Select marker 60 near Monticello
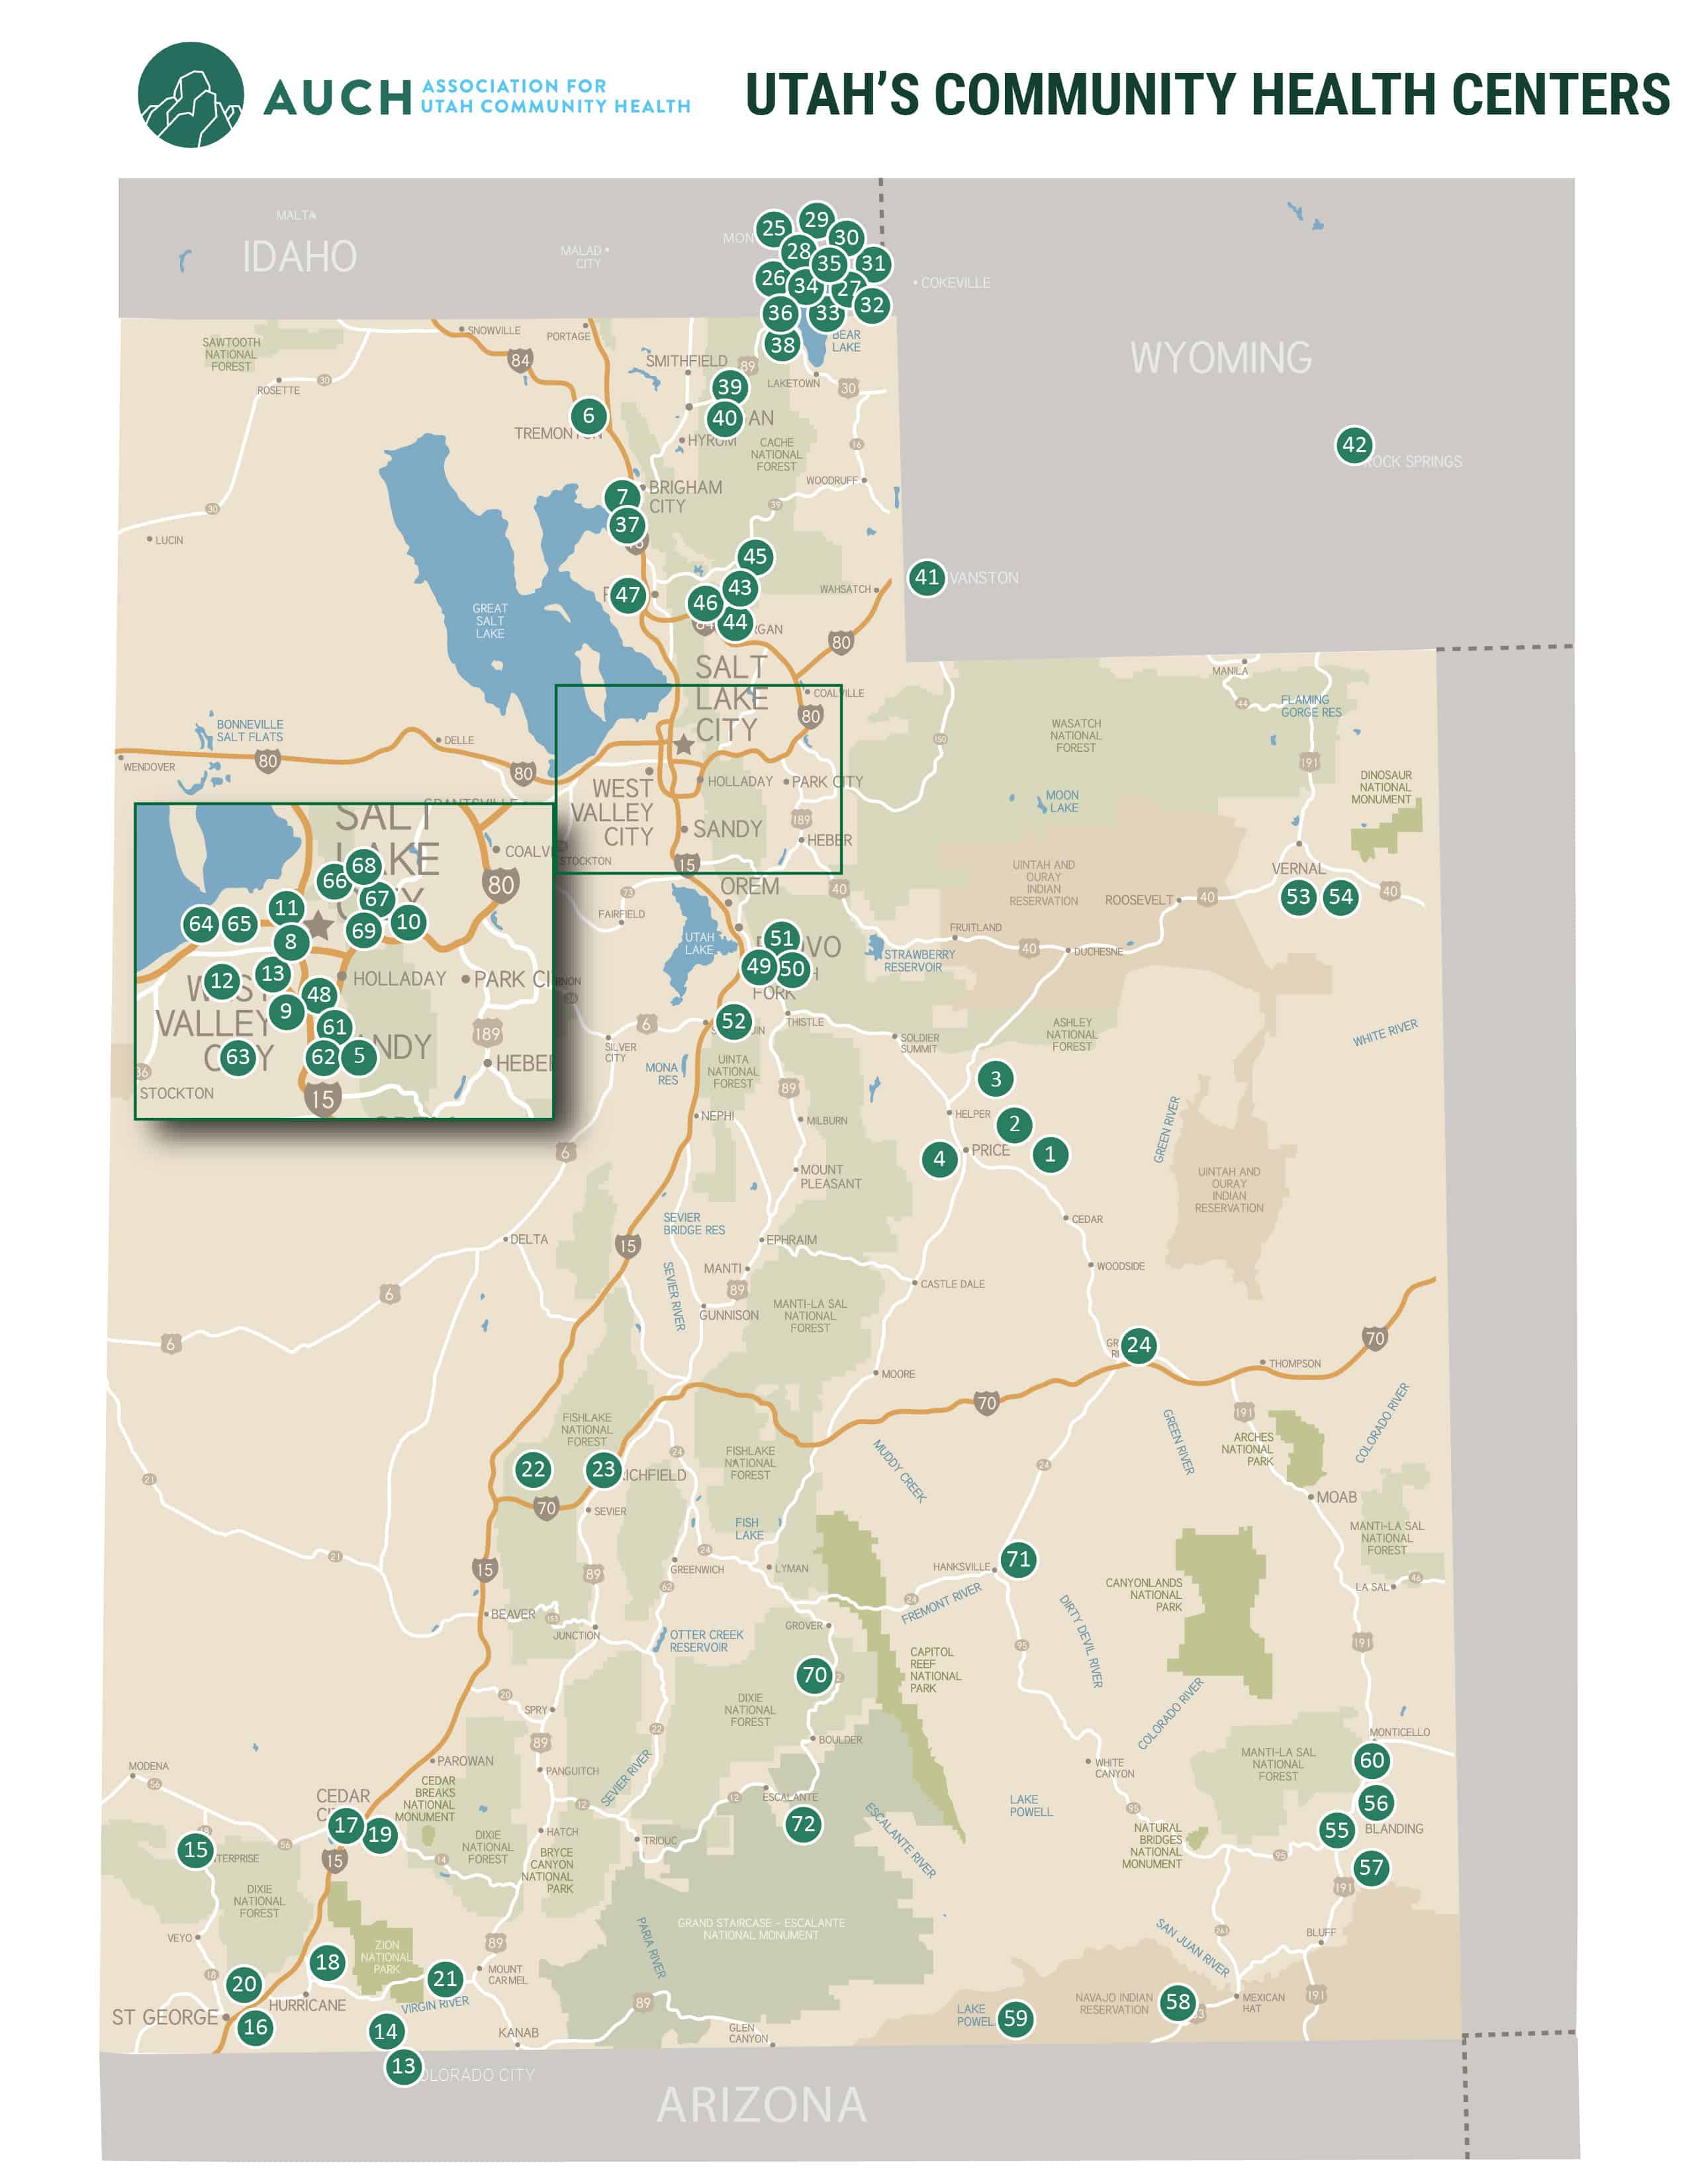 click(1372, 1761)
